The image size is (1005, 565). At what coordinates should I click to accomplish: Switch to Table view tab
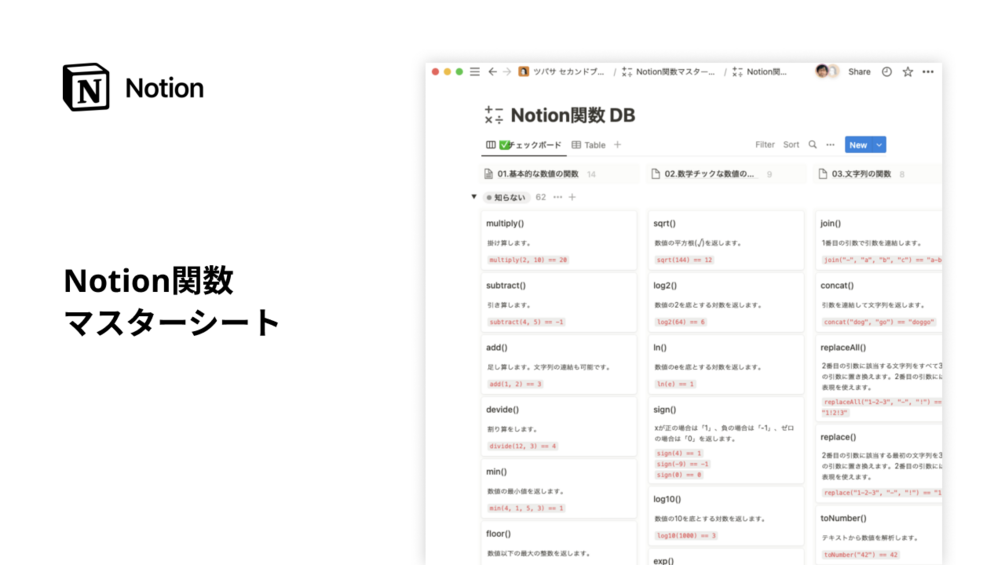click(x=588, y=145)
